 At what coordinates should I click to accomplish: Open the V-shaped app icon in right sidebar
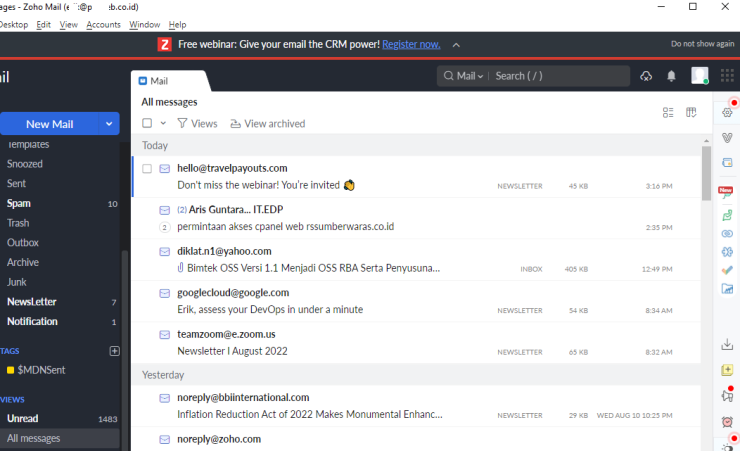pyautogui.click(x=727, y=137)
